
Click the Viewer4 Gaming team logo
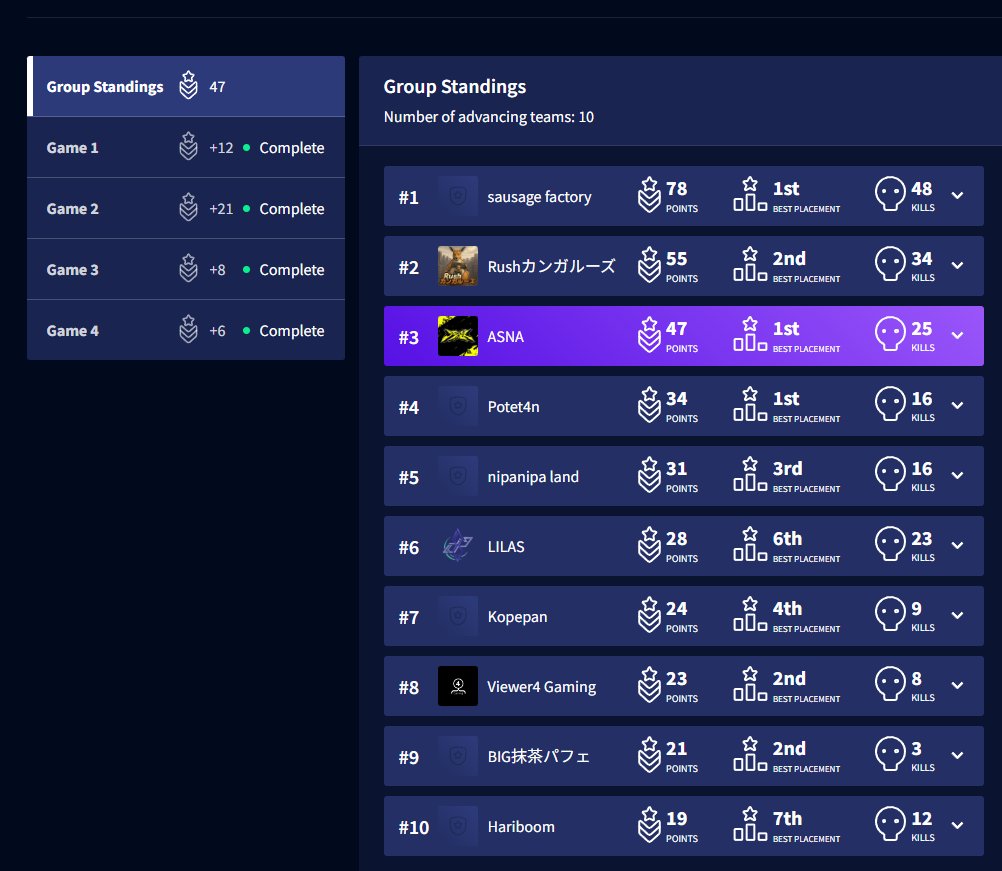[458, 686]
